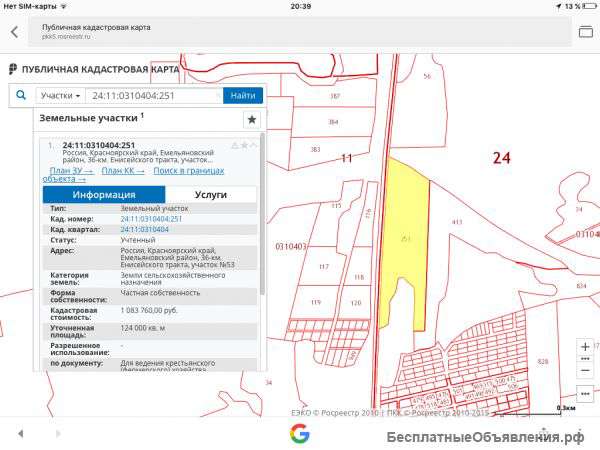This screenshot has width=600, height=450.
Task: Open cadastral number 24:11:0310404:251 link
Action: coord(151,218)
